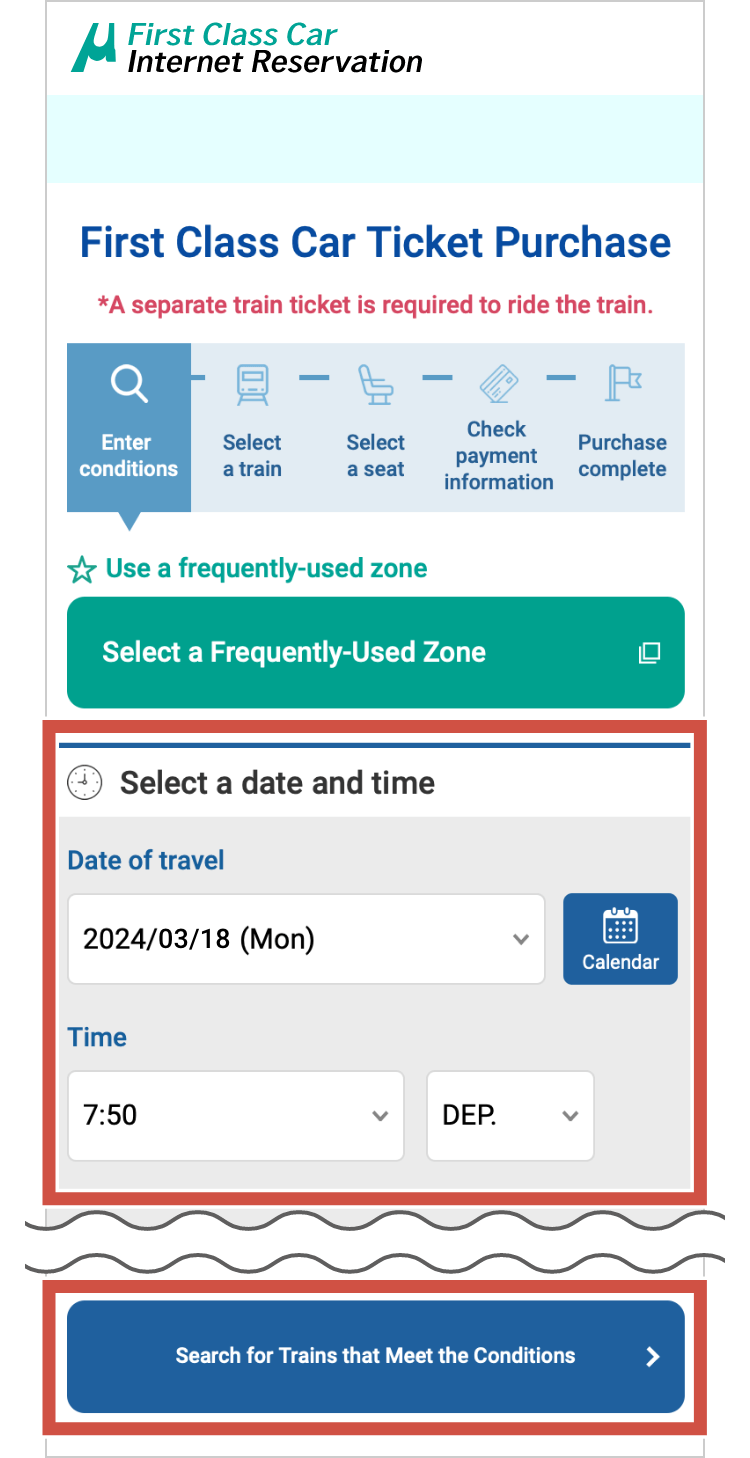Viewport: 750px width, 1458px height.
Task: Select the "Select a train" step label
Action: [x=252, y=456]
